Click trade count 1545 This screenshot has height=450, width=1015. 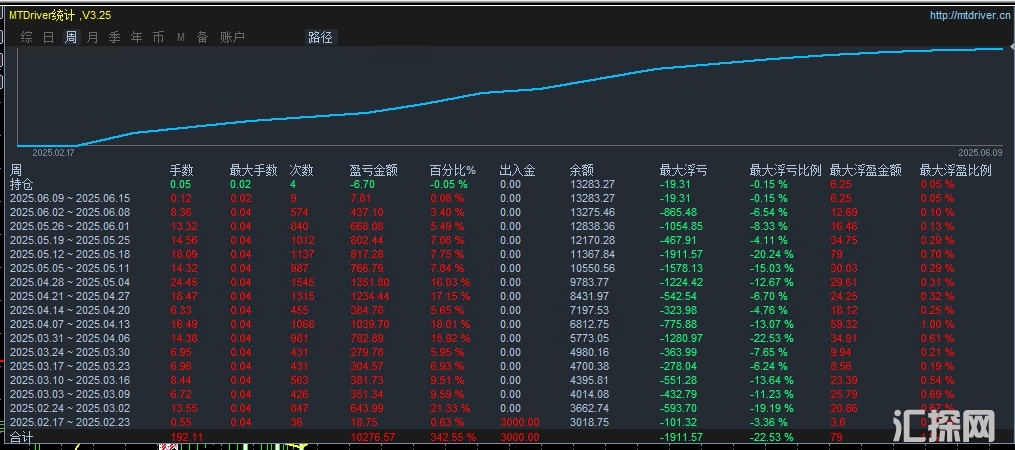coord(302,282)
